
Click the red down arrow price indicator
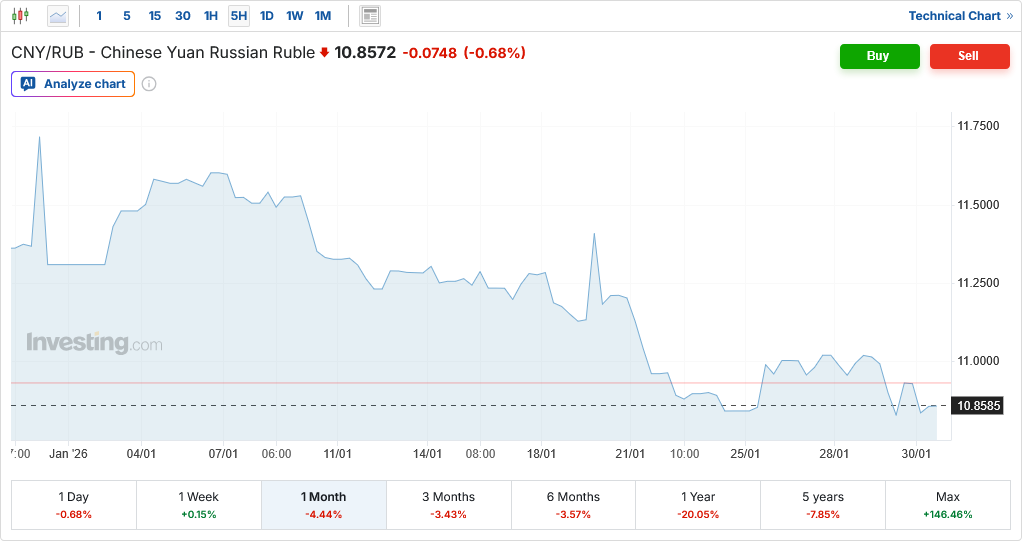coord(324,53)
